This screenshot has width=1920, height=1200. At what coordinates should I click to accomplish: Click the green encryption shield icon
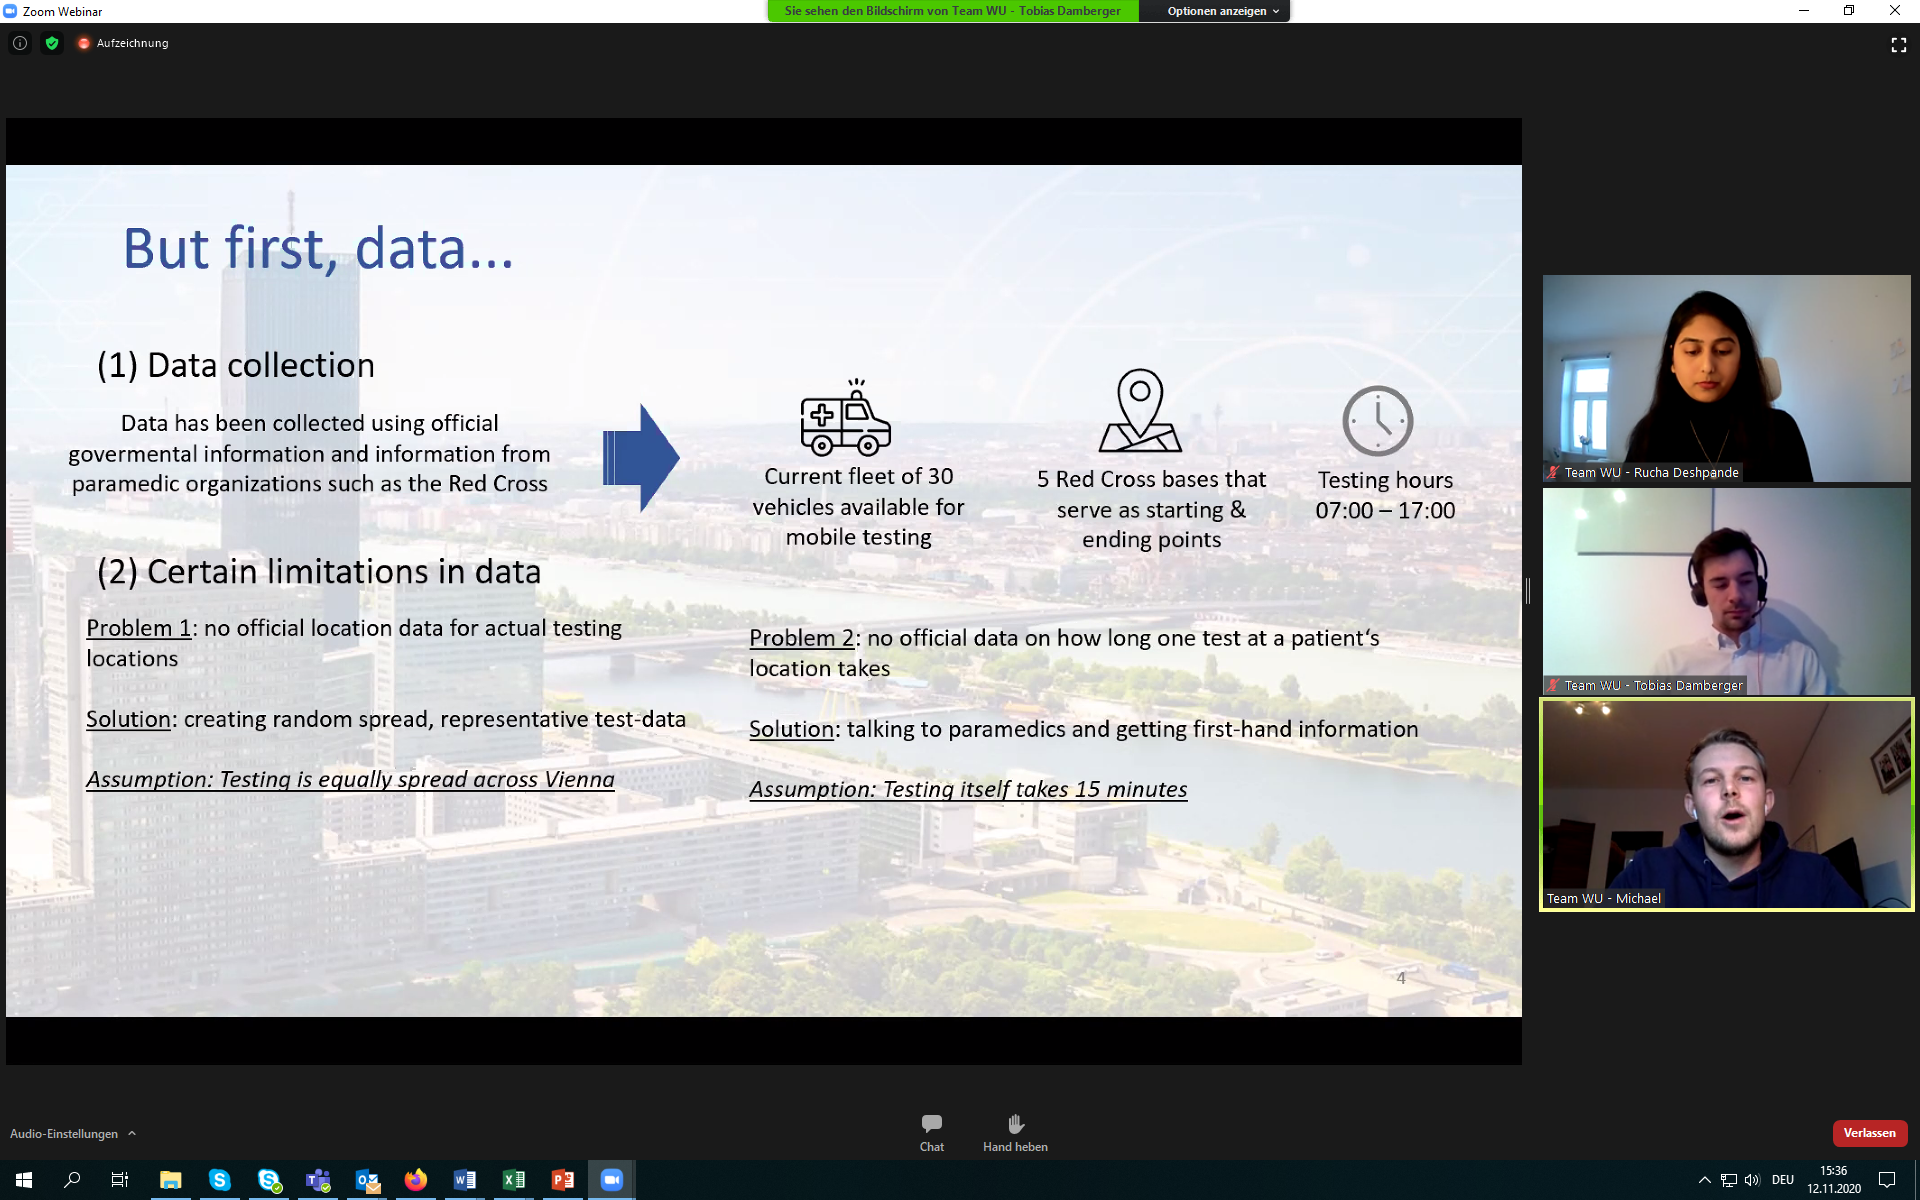point(52,43)
